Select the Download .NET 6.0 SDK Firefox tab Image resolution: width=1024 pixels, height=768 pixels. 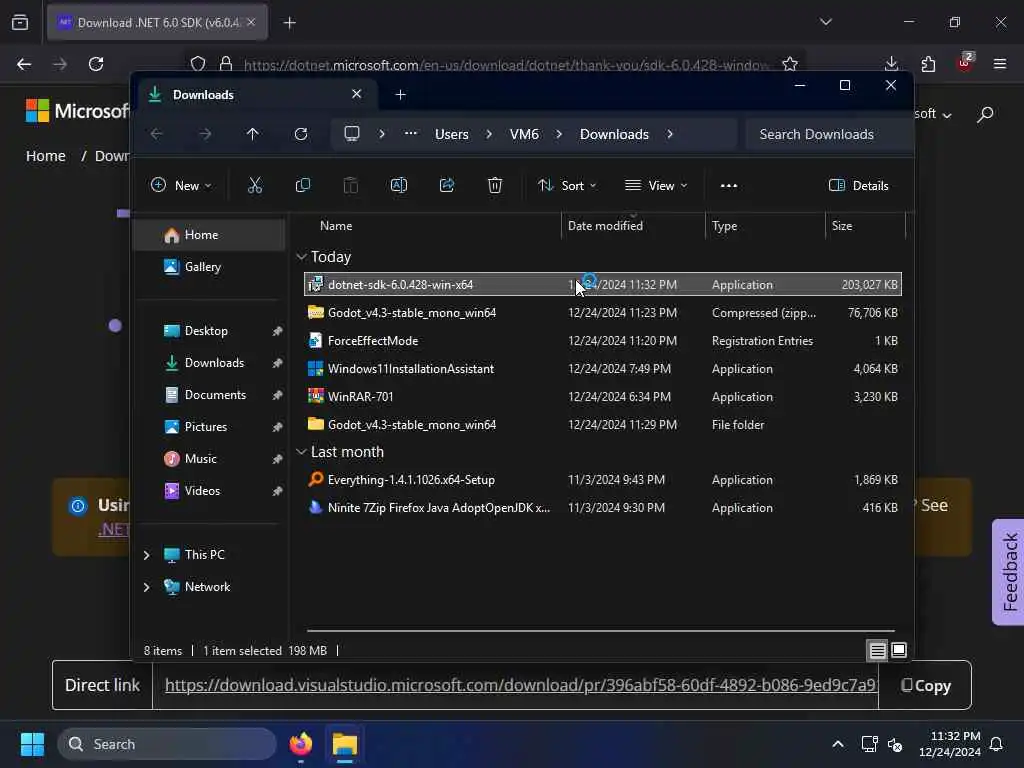pos(157,23)
